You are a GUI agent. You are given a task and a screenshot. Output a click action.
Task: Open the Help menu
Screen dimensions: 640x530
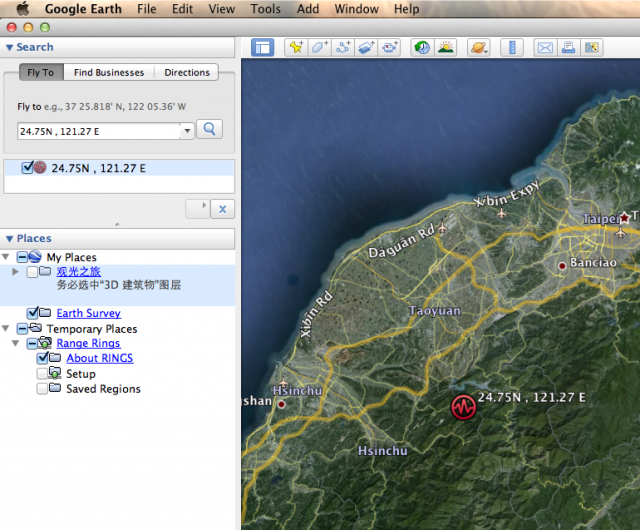click(407, 9)
